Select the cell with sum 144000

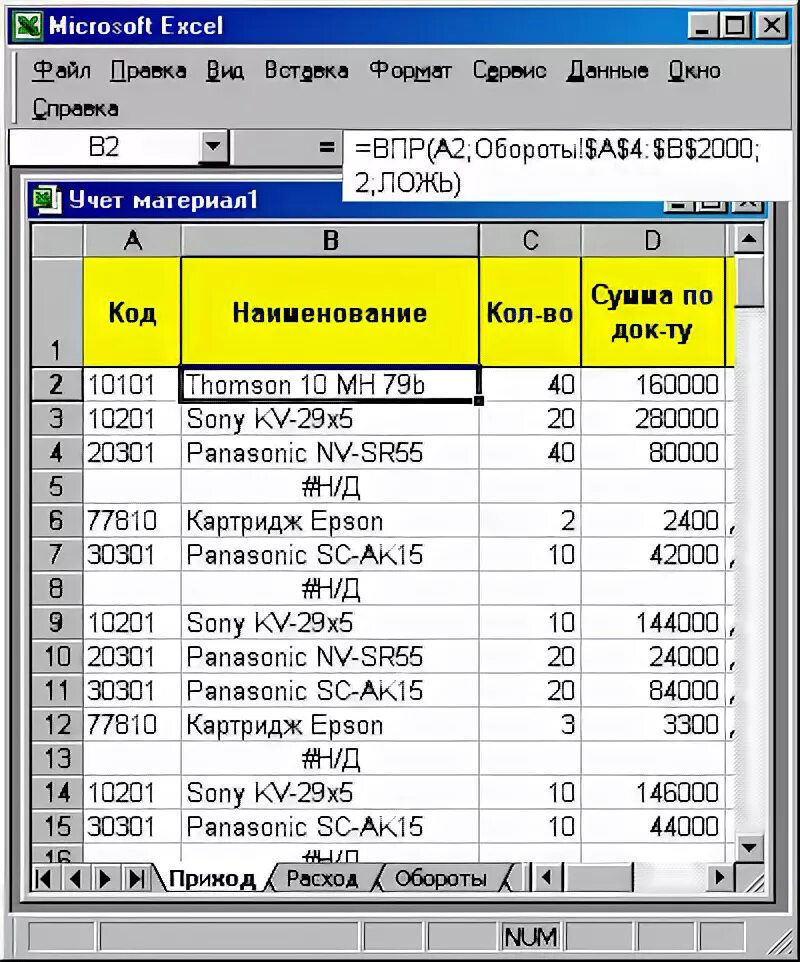(x=653, y=623)
